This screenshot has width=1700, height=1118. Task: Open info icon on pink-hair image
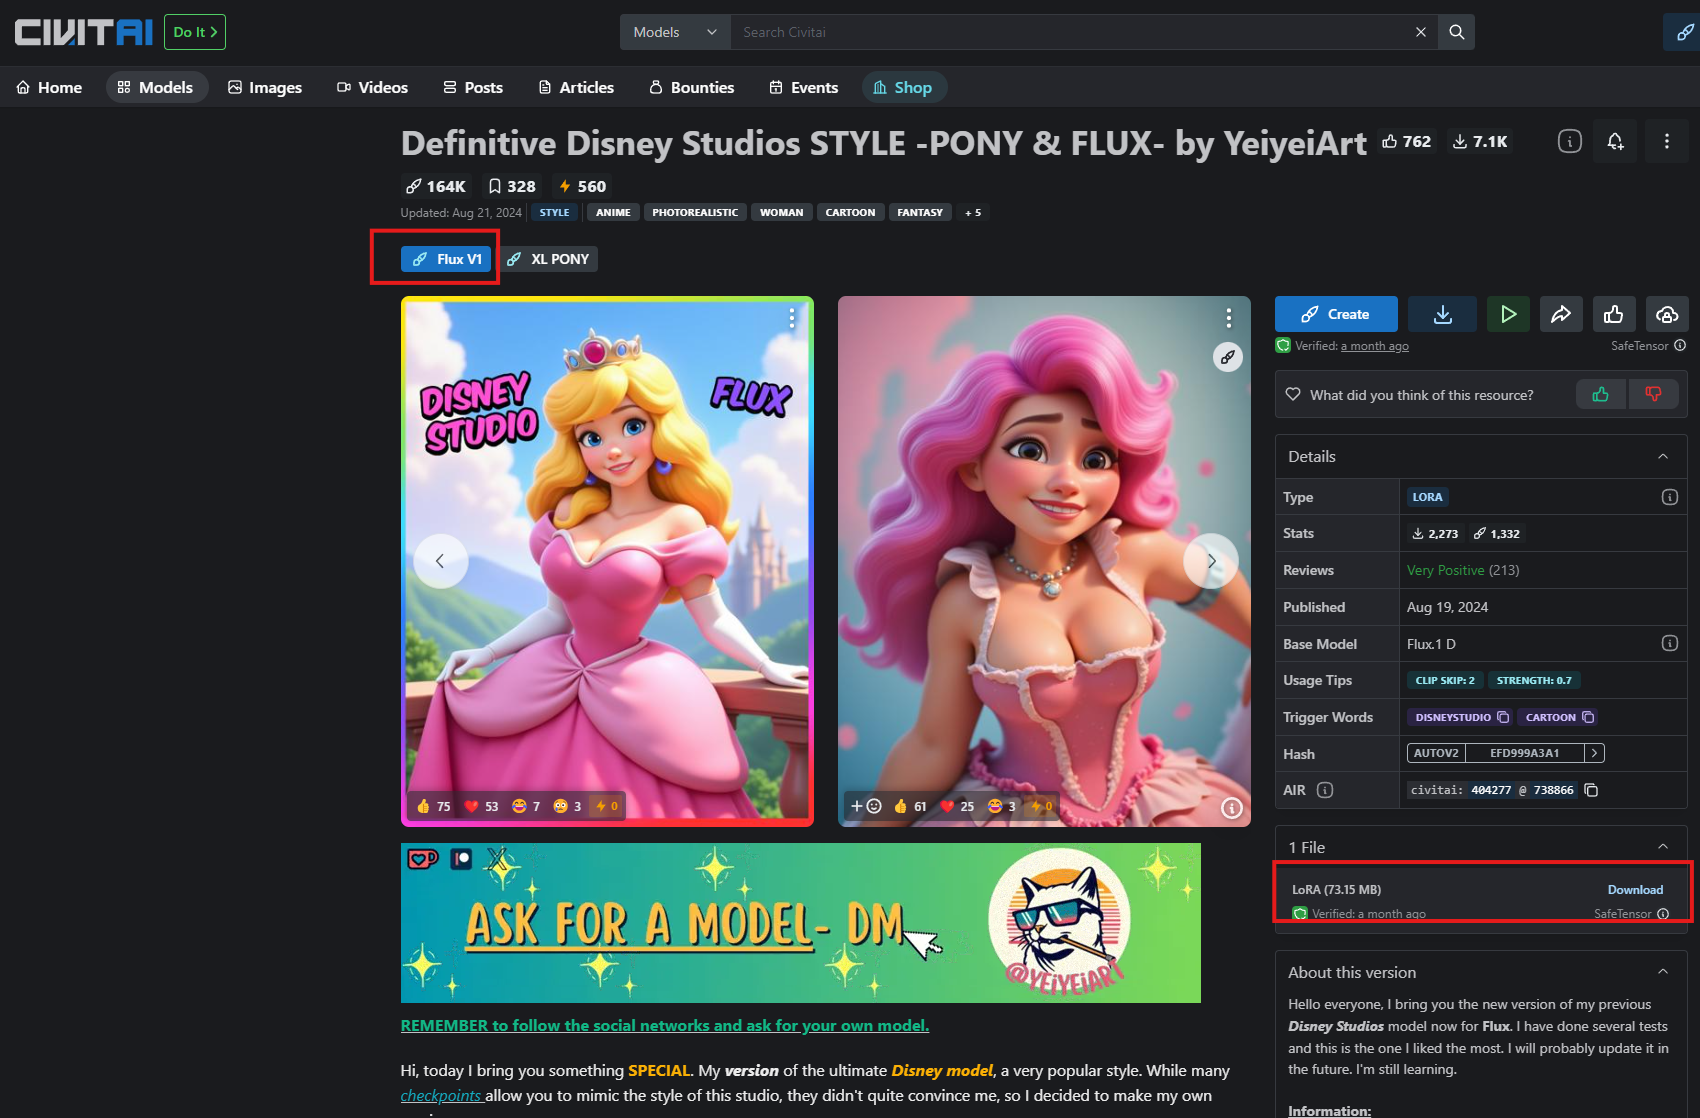pyautogui.click(x=1232, y=807)
